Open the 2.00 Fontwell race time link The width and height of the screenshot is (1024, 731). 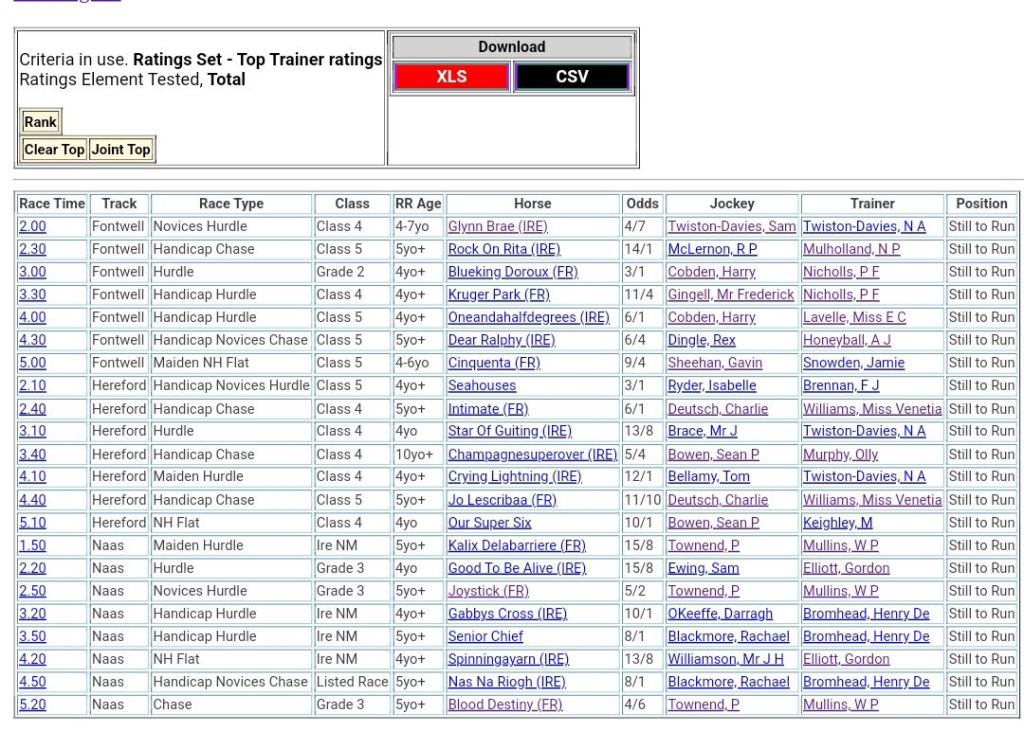click(32, 227)
